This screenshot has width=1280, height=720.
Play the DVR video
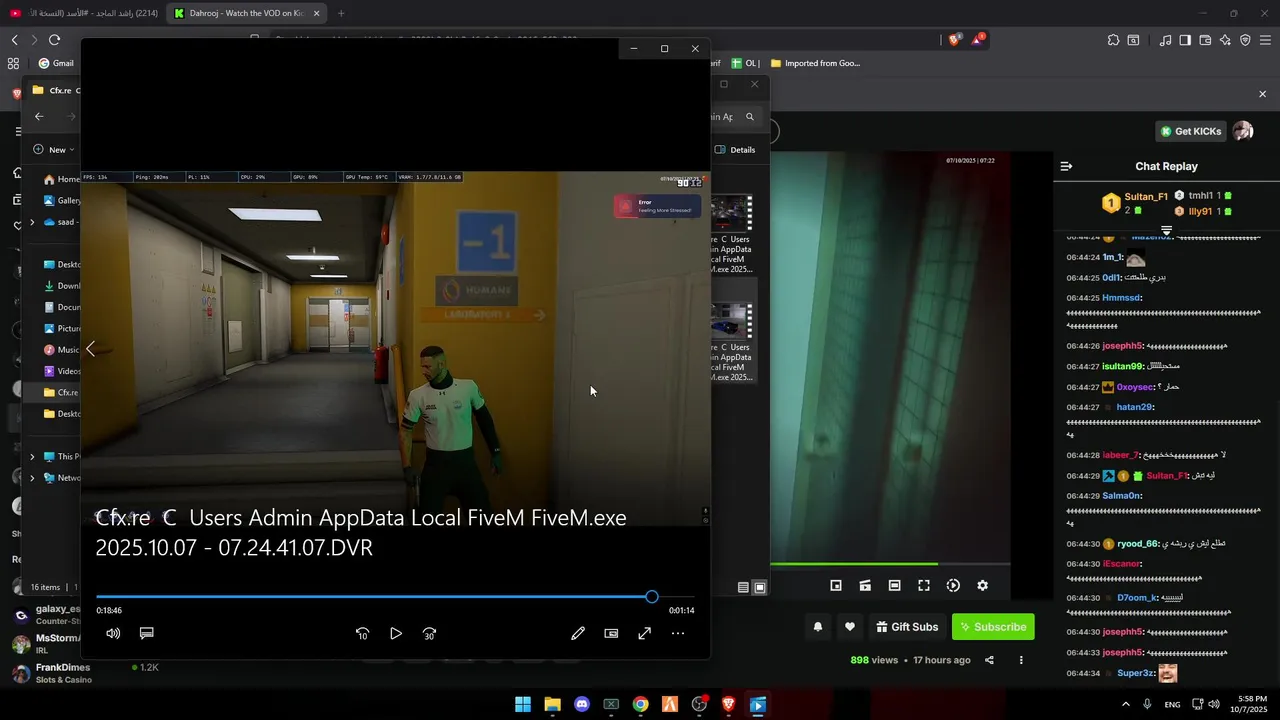click(x=396, y=633)
